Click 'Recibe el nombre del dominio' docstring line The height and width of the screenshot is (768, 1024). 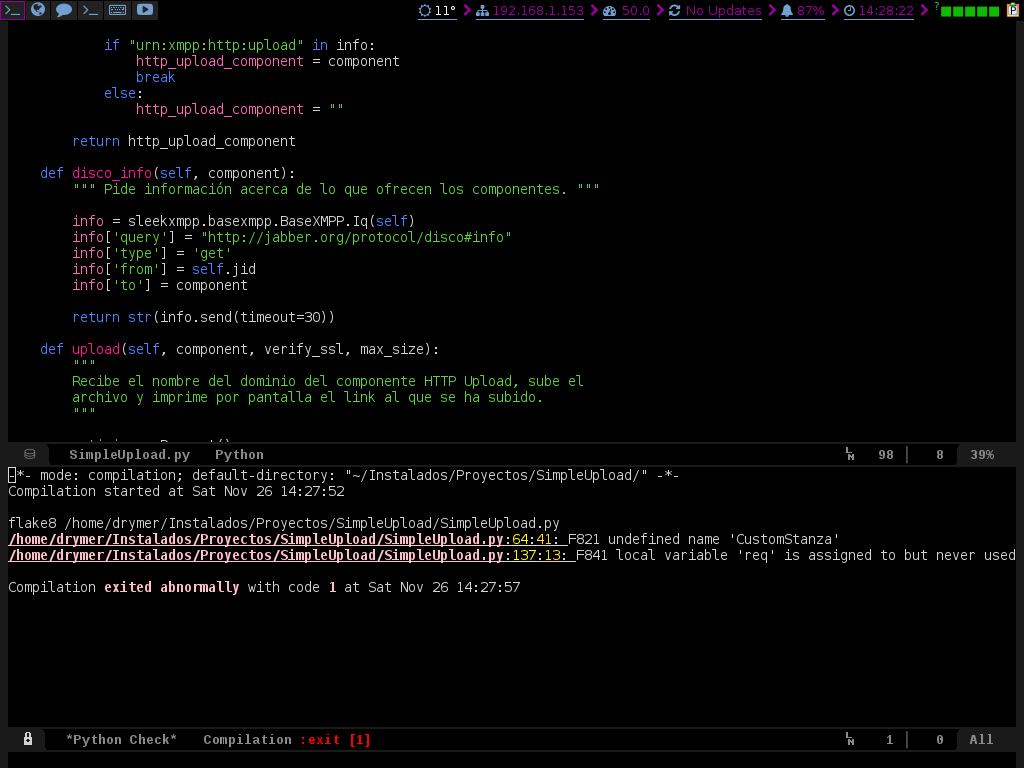click(327, 381)
